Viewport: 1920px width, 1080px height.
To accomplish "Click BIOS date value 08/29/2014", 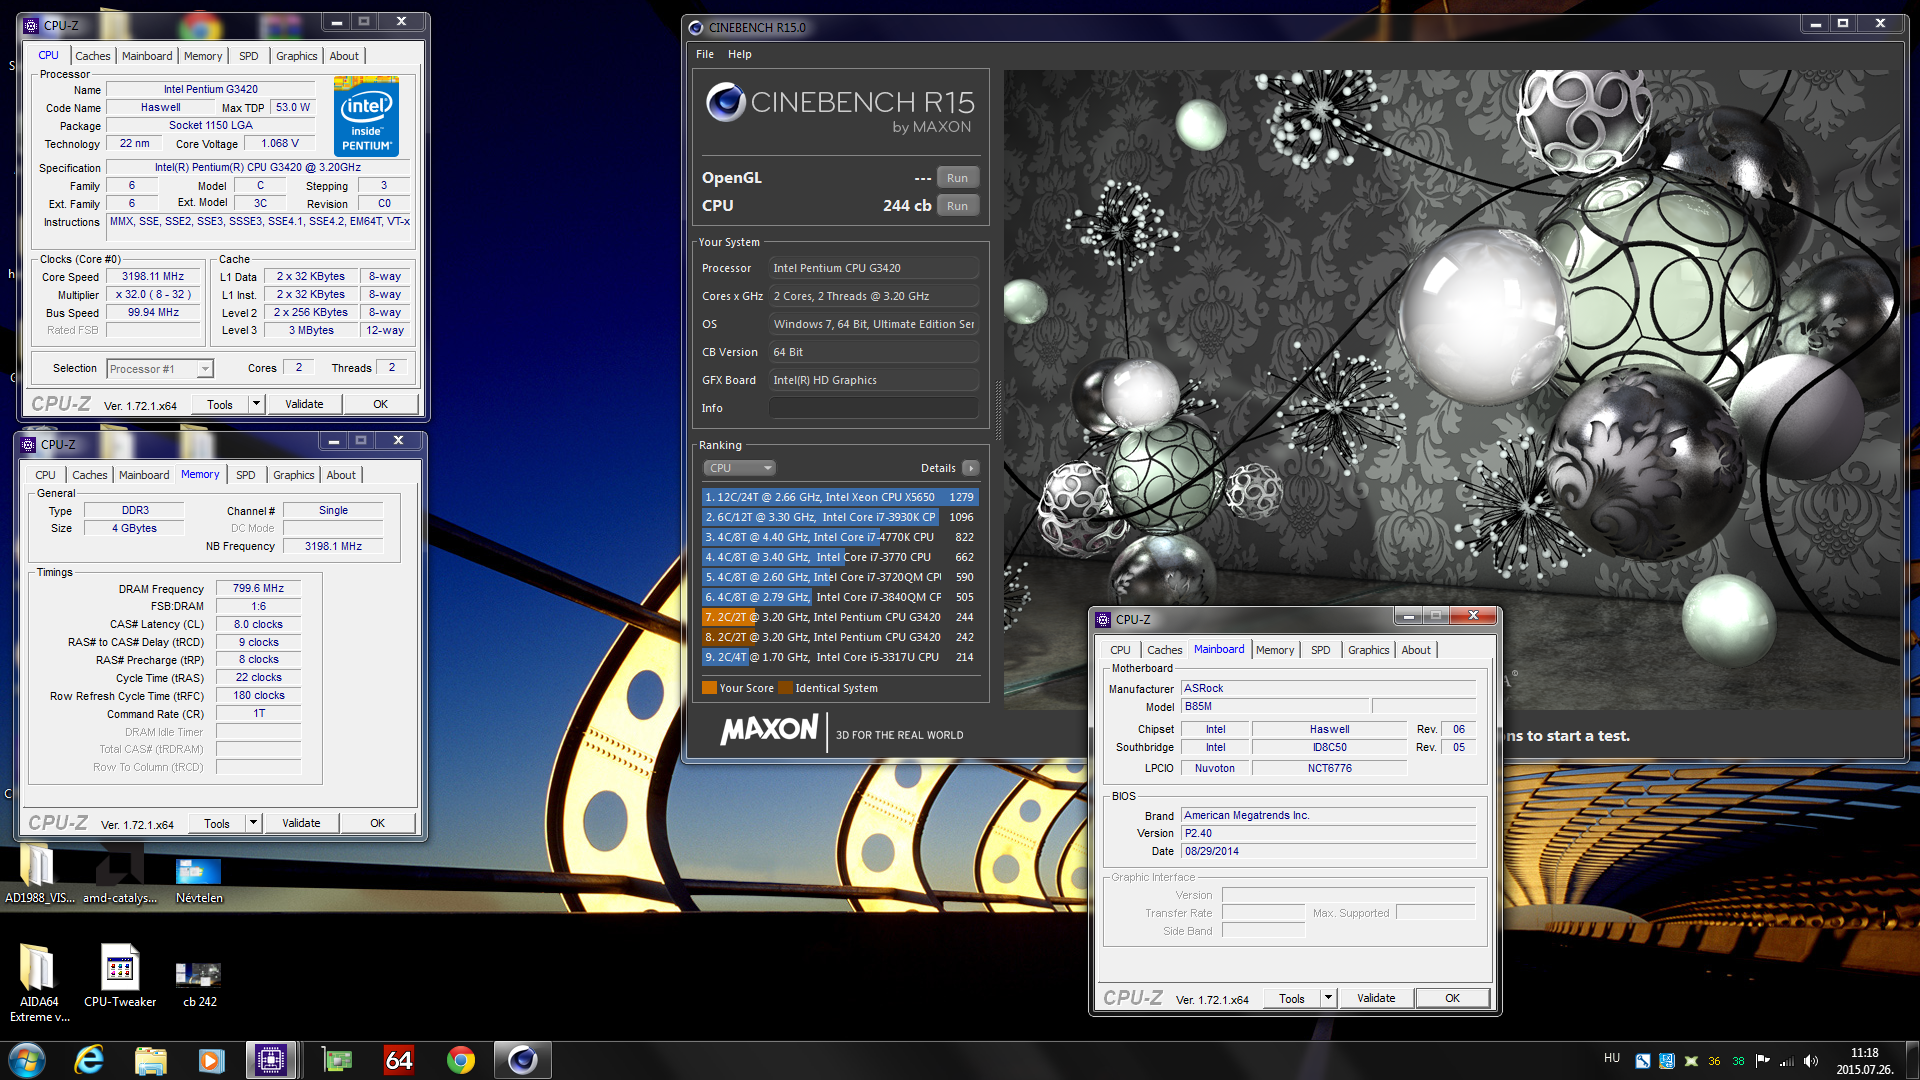I will 1328,852.
